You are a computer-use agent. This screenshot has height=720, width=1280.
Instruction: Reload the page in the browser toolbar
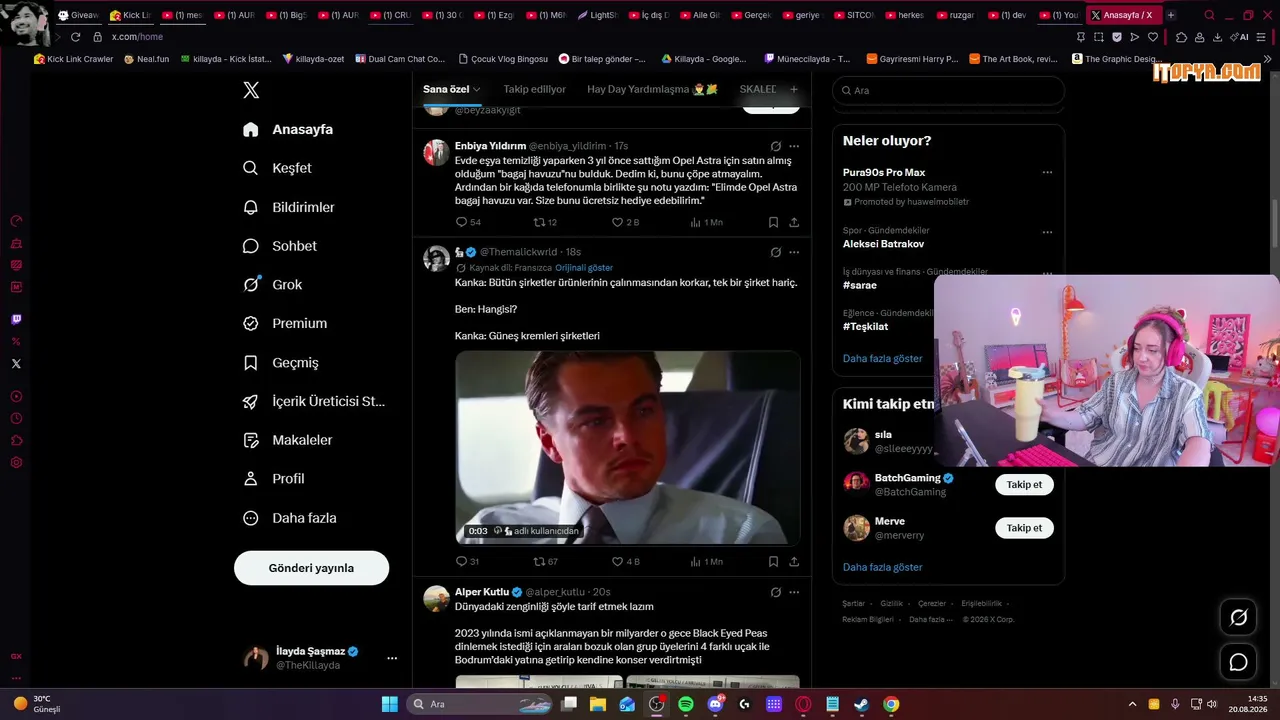(75, 37)
